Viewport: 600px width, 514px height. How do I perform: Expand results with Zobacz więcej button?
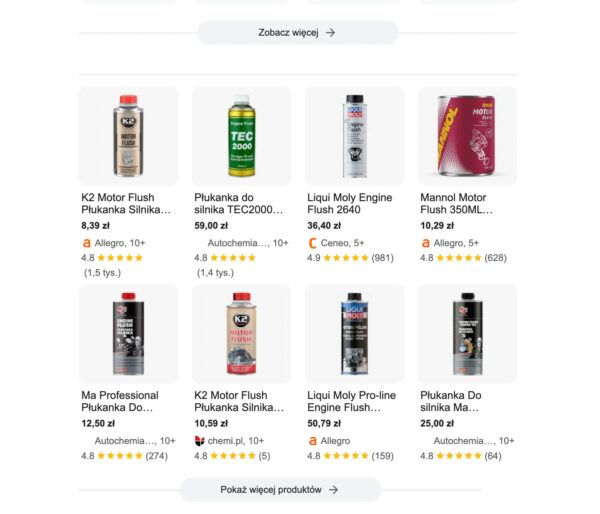click(297, 33)
